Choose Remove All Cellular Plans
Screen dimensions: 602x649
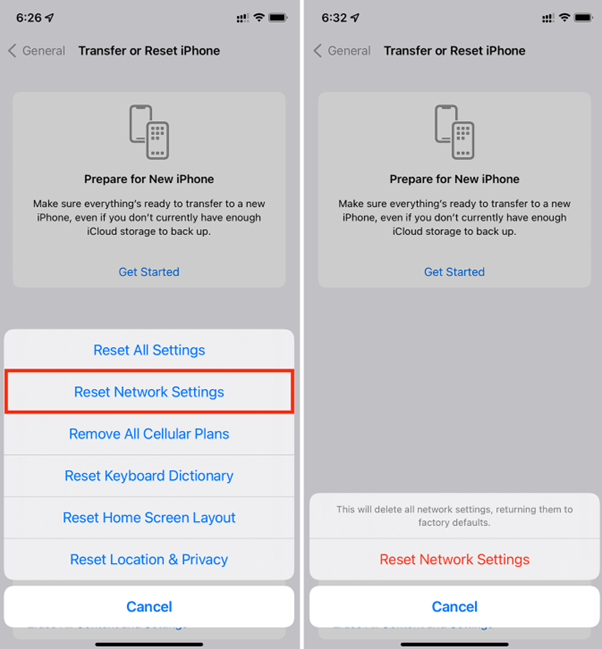pos(149,434)
